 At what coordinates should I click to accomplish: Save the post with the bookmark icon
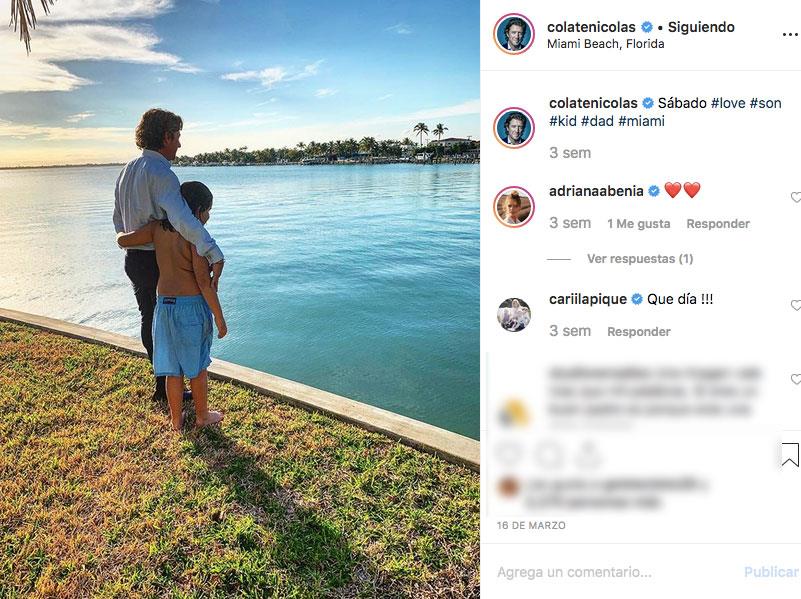click(x=789, y=455)
